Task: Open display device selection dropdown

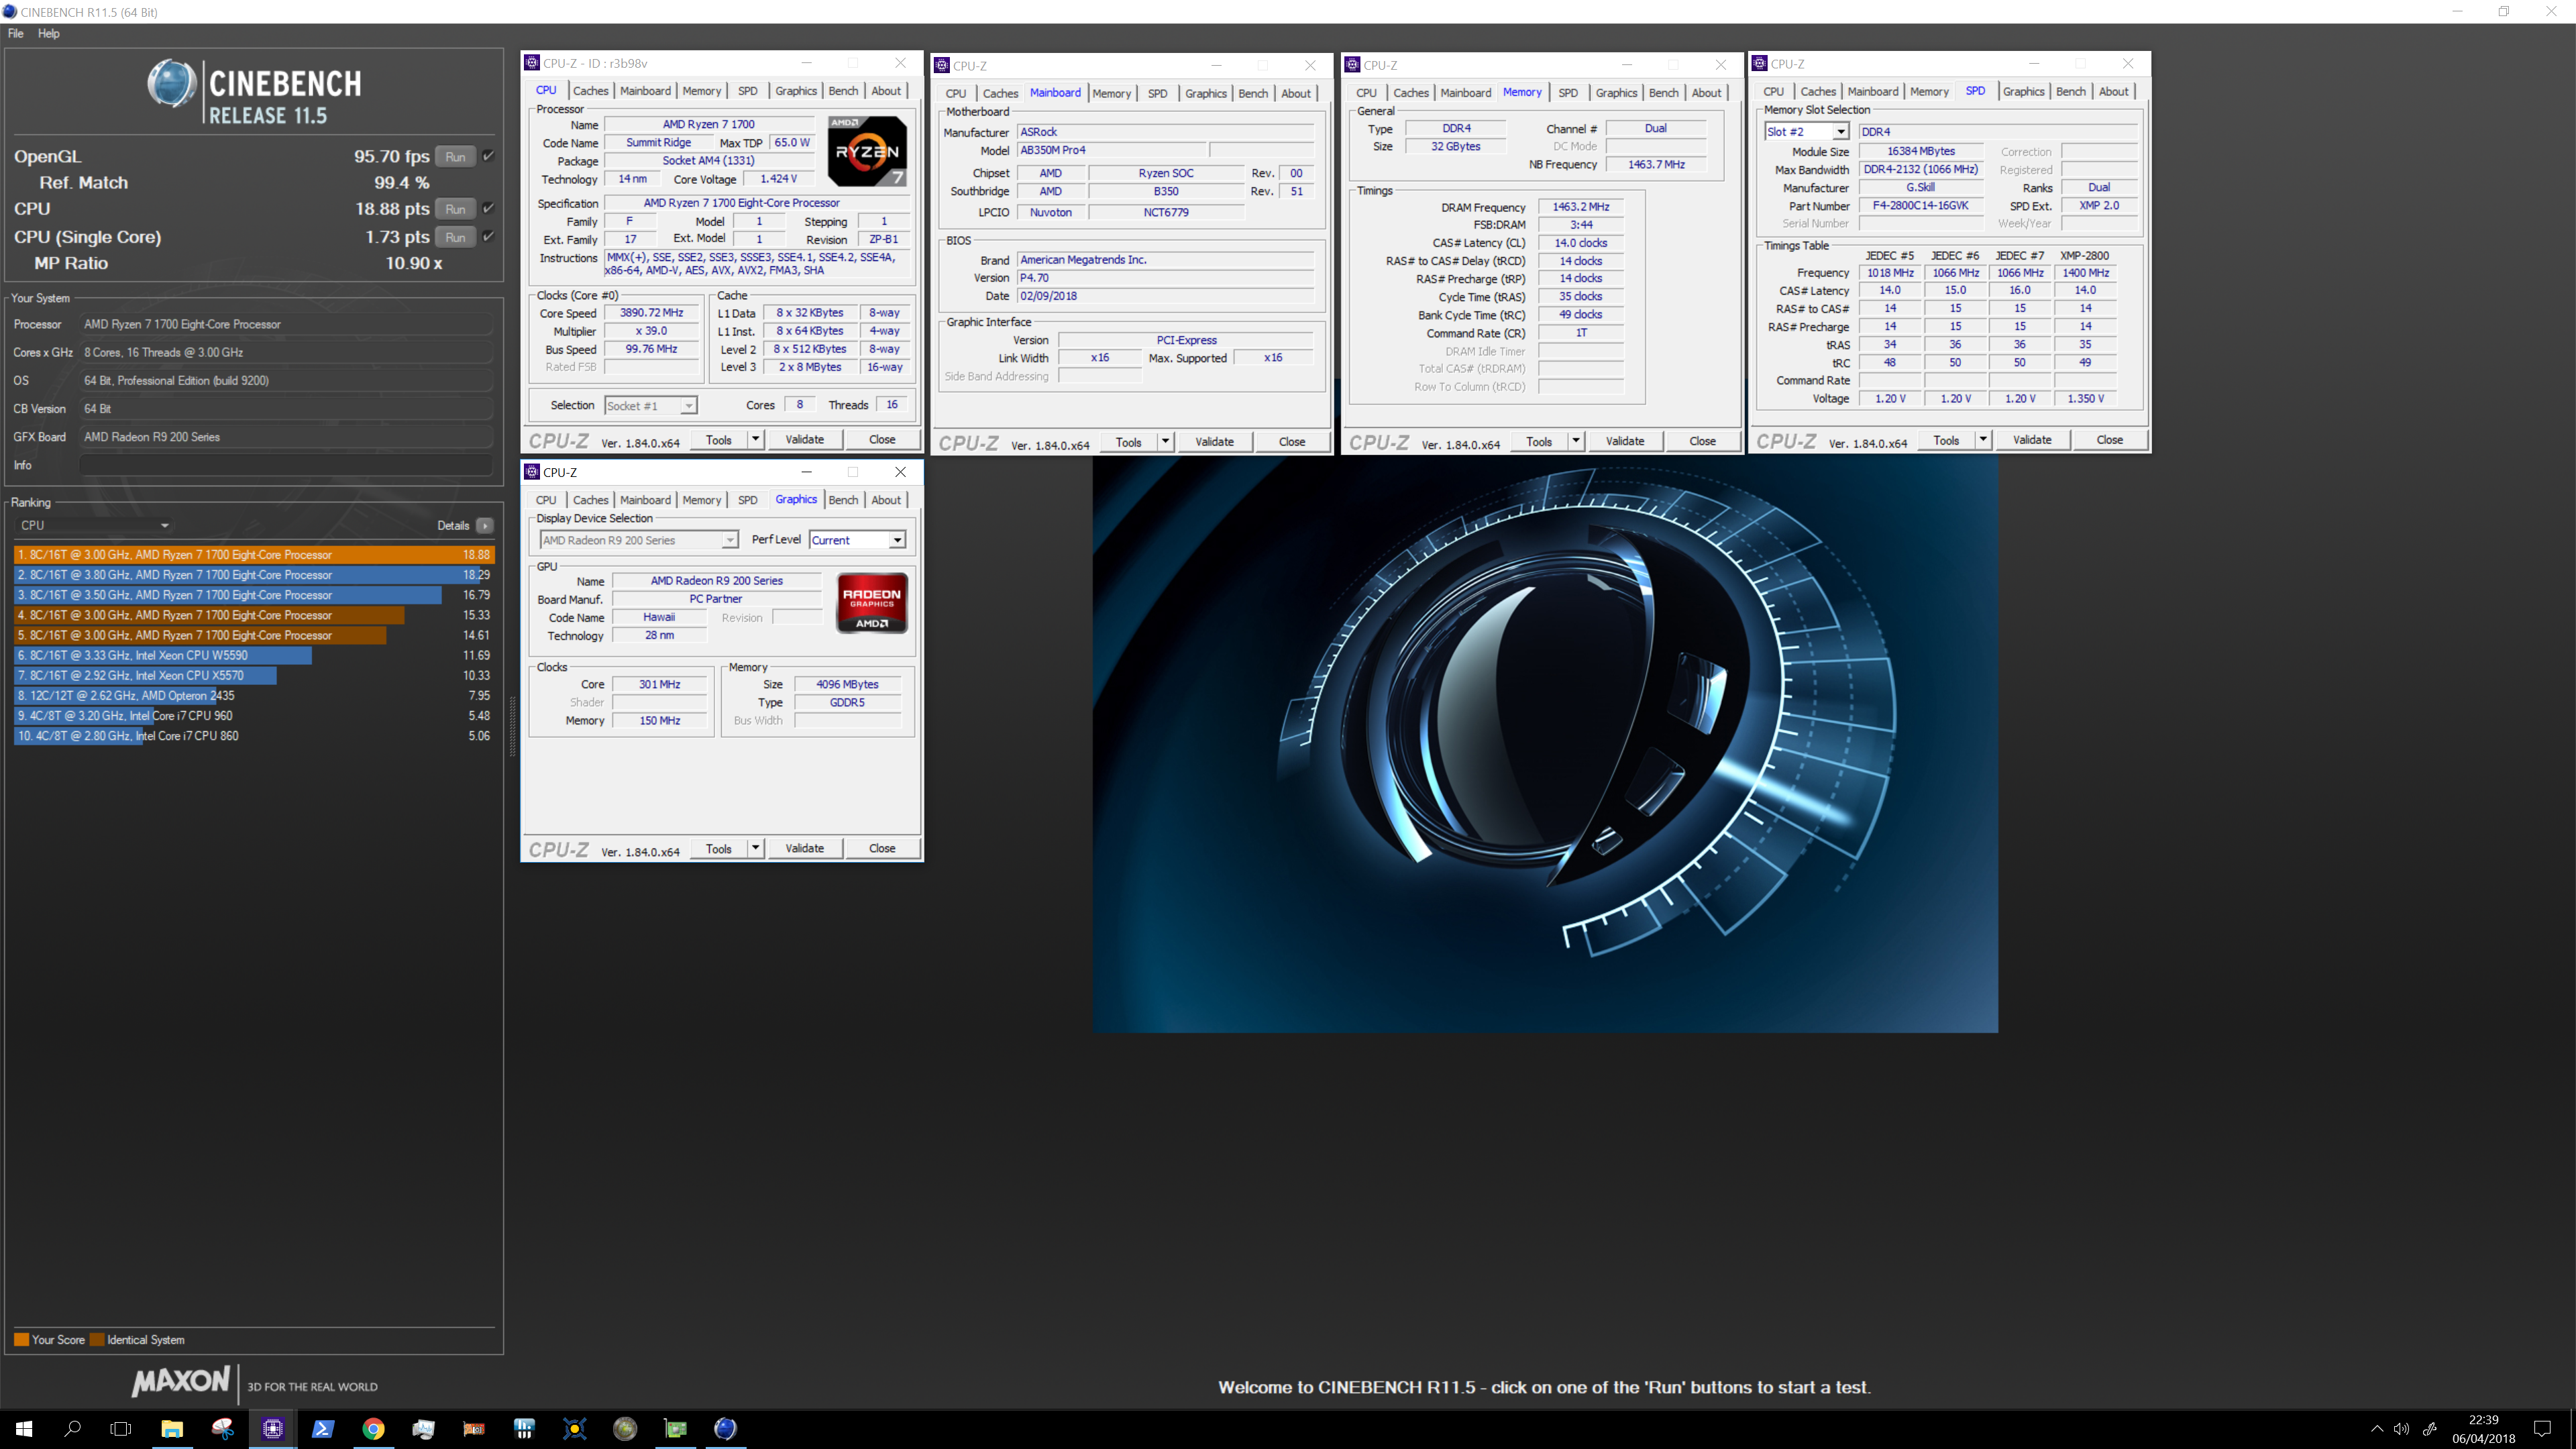Action: coord(639,540)
